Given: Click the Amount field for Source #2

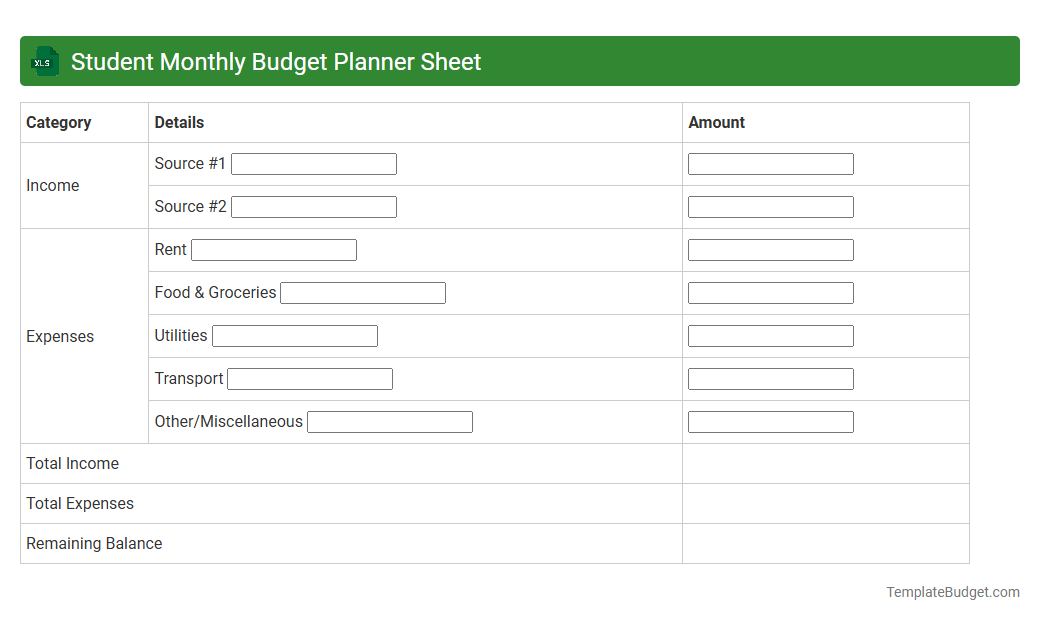Looking at the screenshot, I should point(770,206).
